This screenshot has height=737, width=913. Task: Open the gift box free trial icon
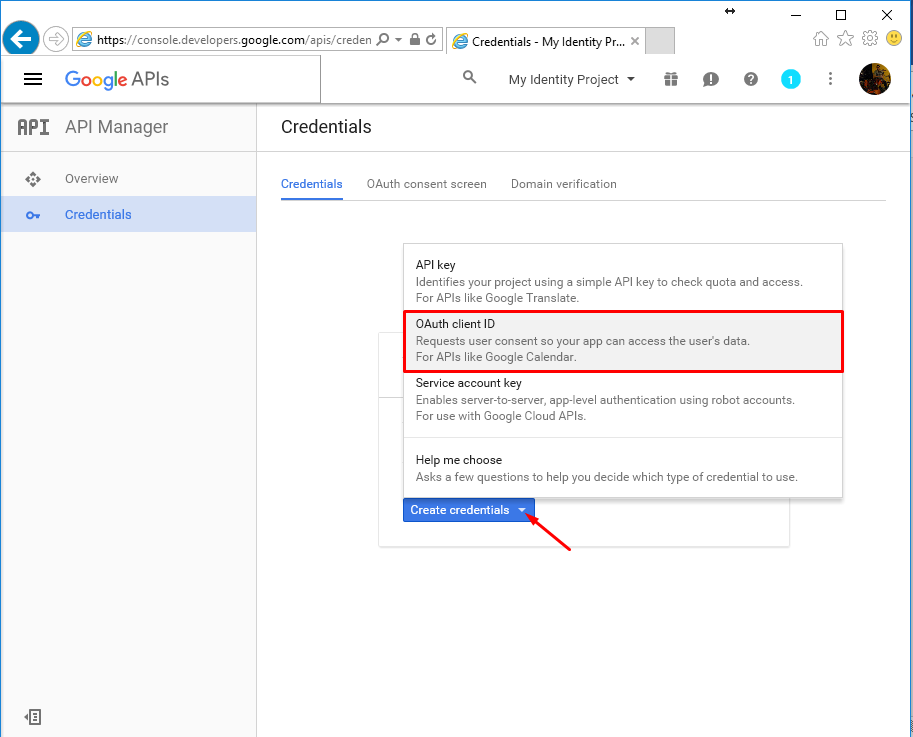(x=671, y=79)
